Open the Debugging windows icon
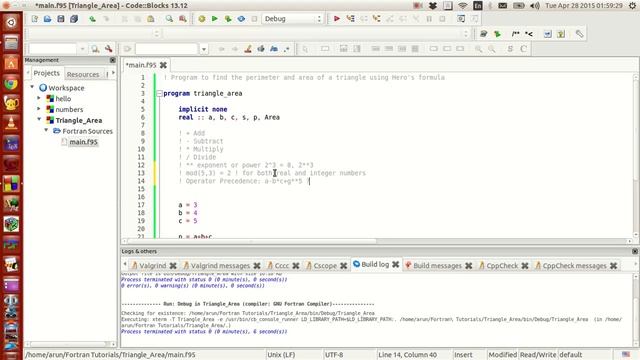Image resolution: width=640 pixels, height=360 pixels. point(461,19)
